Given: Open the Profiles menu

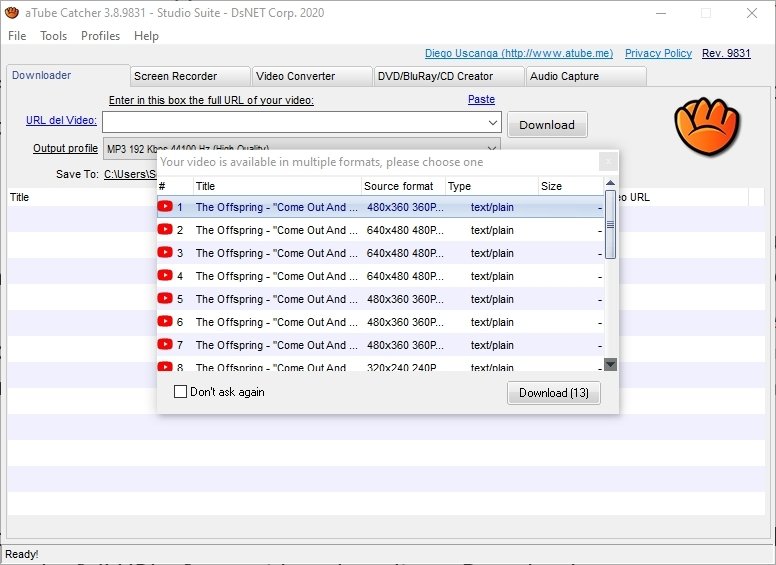Looking at the screenshot, I should pos(100,36).
